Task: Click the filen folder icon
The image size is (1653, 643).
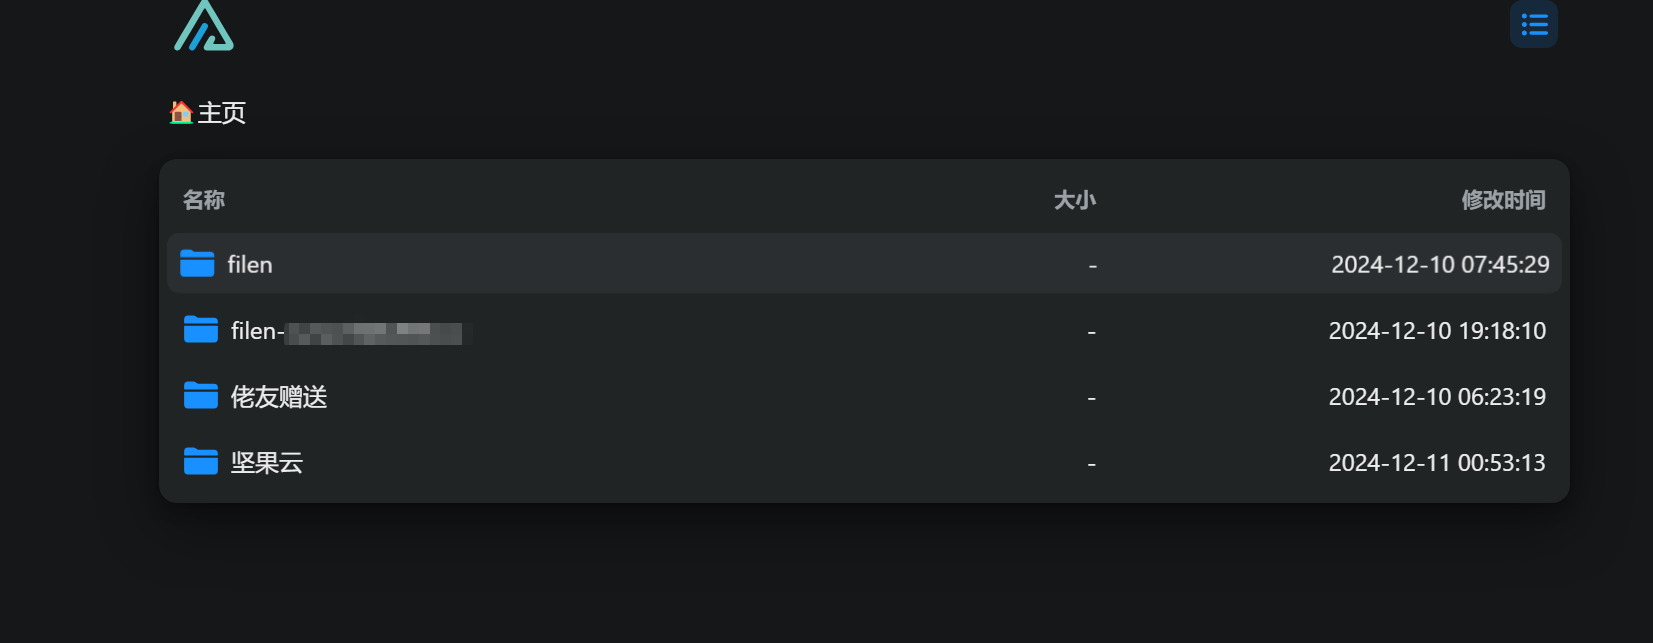Action: pos(197,264)
